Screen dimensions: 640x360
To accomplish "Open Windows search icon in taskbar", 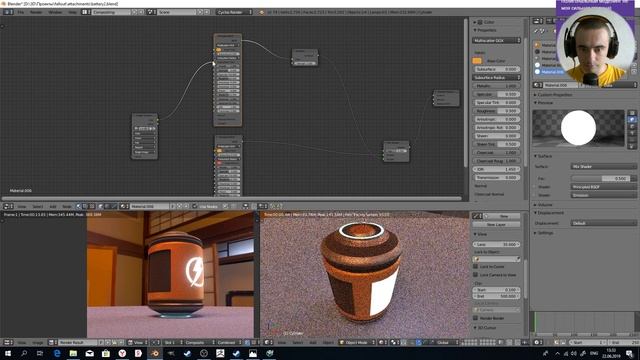I will [x=24, y=353].
